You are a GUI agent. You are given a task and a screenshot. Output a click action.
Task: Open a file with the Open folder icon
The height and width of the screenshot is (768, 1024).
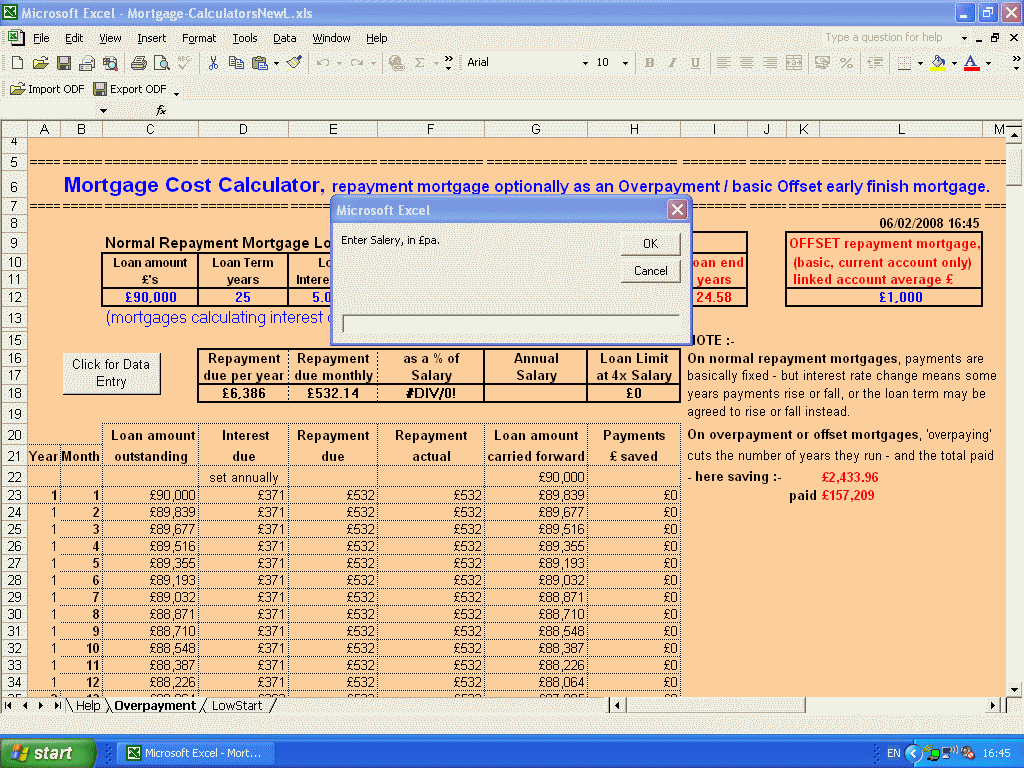(x=40, y=63)
